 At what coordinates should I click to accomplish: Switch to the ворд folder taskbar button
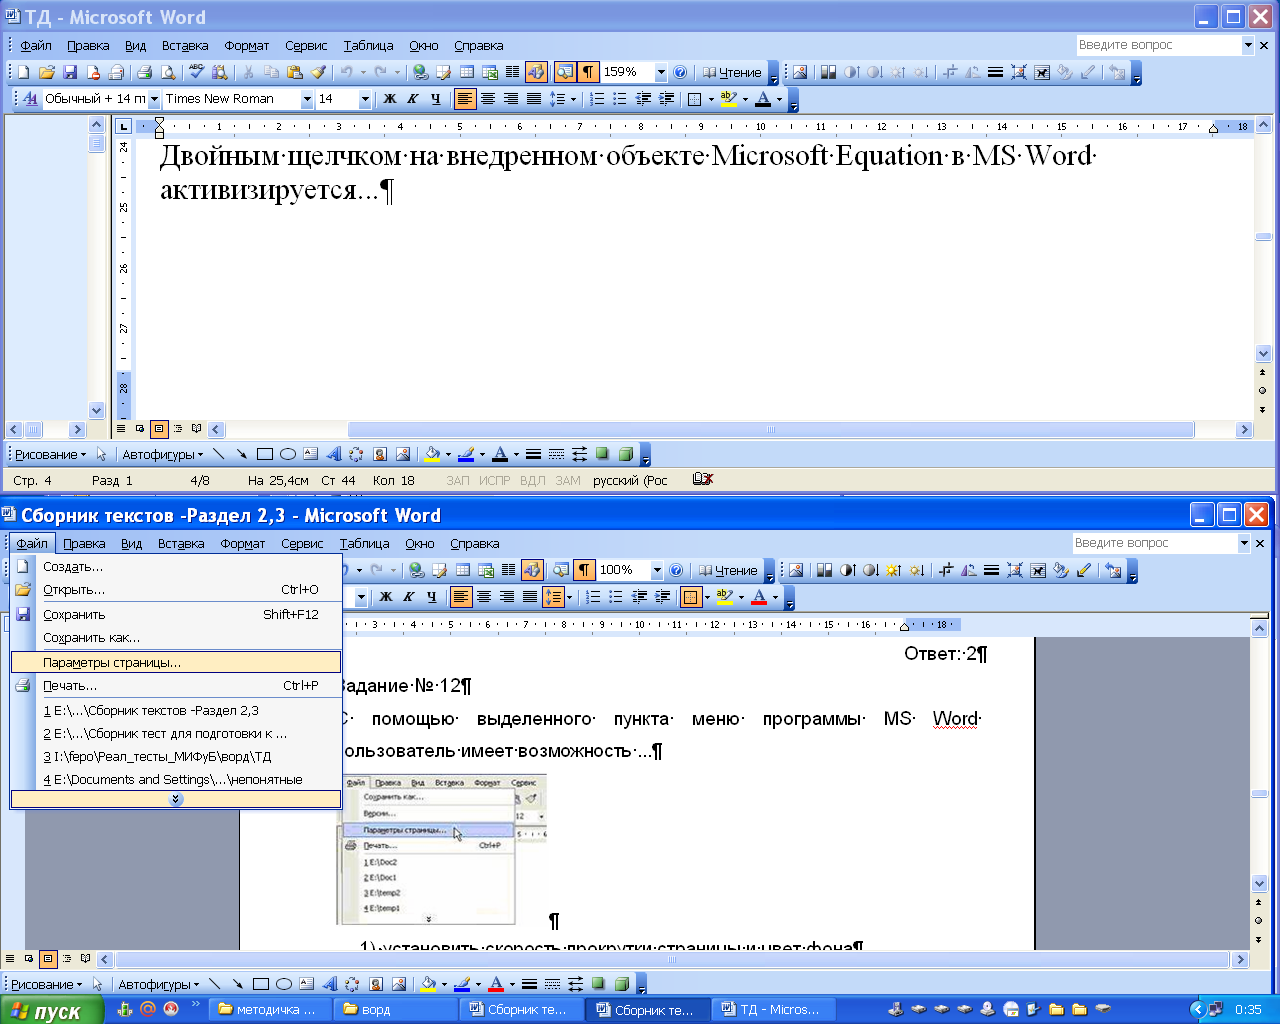click(395, 1010)
